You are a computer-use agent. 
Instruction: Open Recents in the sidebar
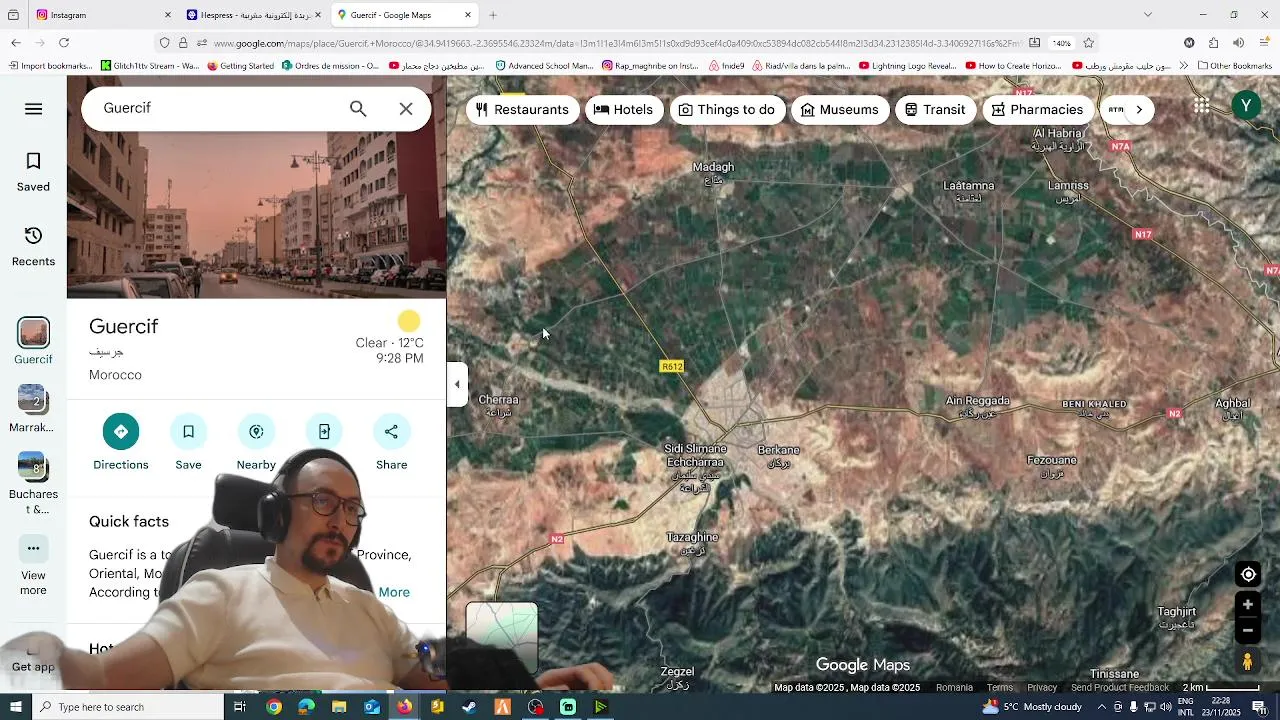coord(33,247)
